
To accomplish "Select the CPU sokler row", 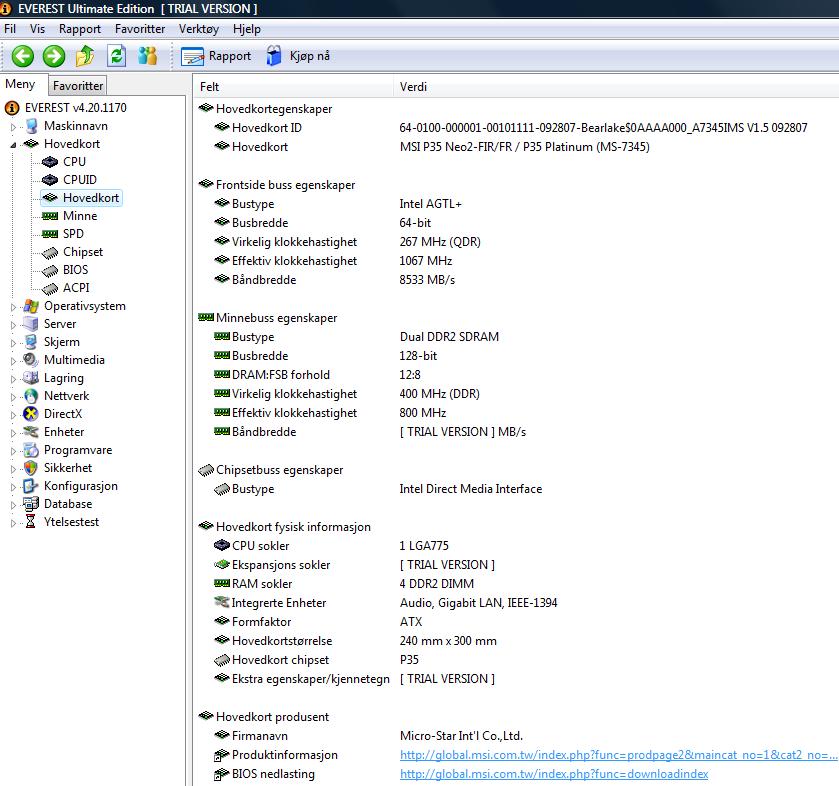I will pyautogui.click(x=331, y=546).
